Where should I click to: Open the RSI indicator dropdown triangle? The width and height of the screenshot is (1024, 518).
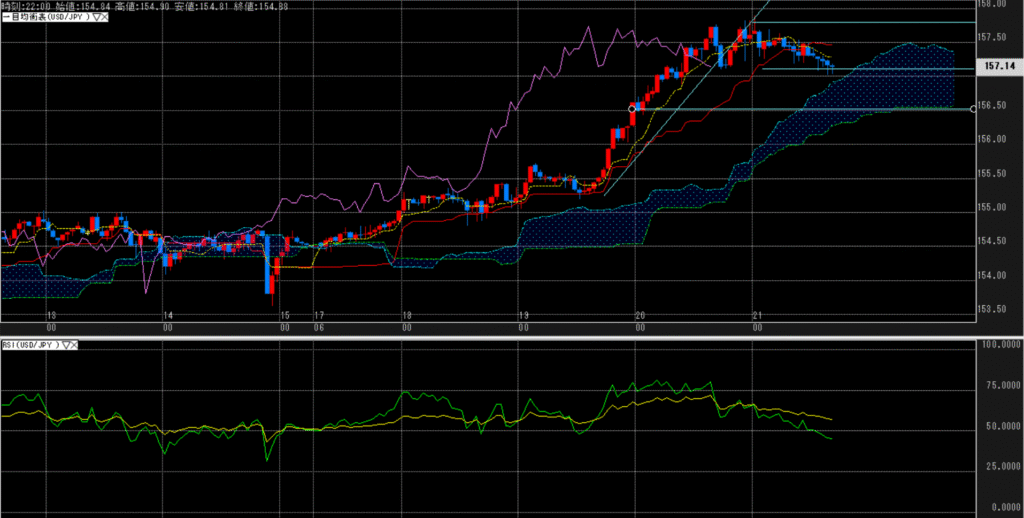[x=67, y=344]
